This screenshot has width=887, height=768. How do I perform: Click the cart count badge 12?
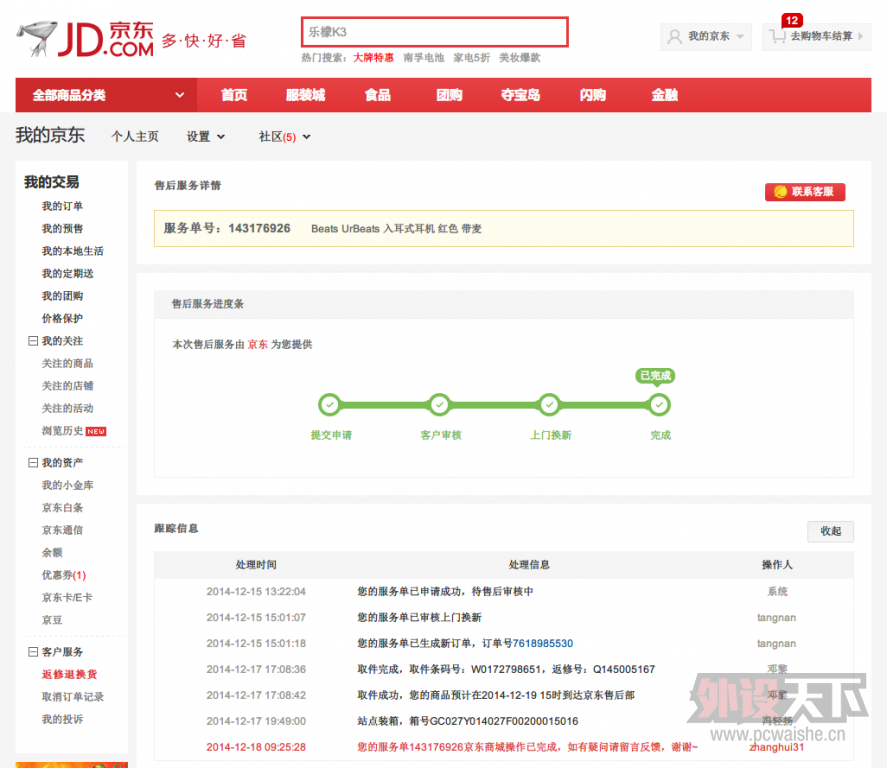(x=792, y=20)
